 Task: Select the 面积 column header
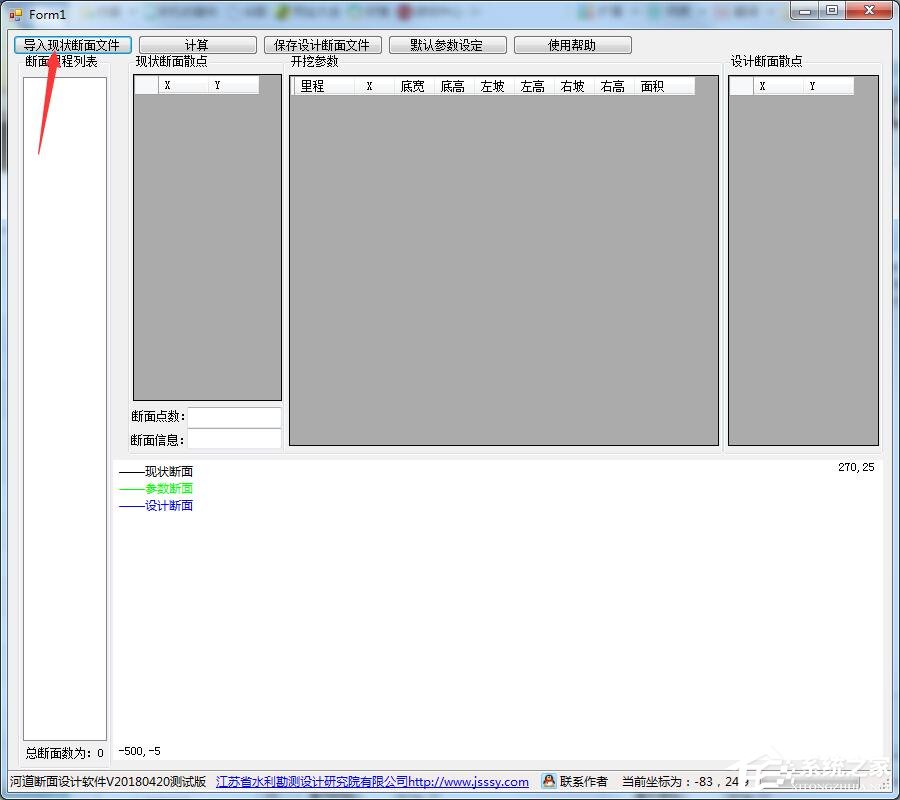click(x=664, y=86)
